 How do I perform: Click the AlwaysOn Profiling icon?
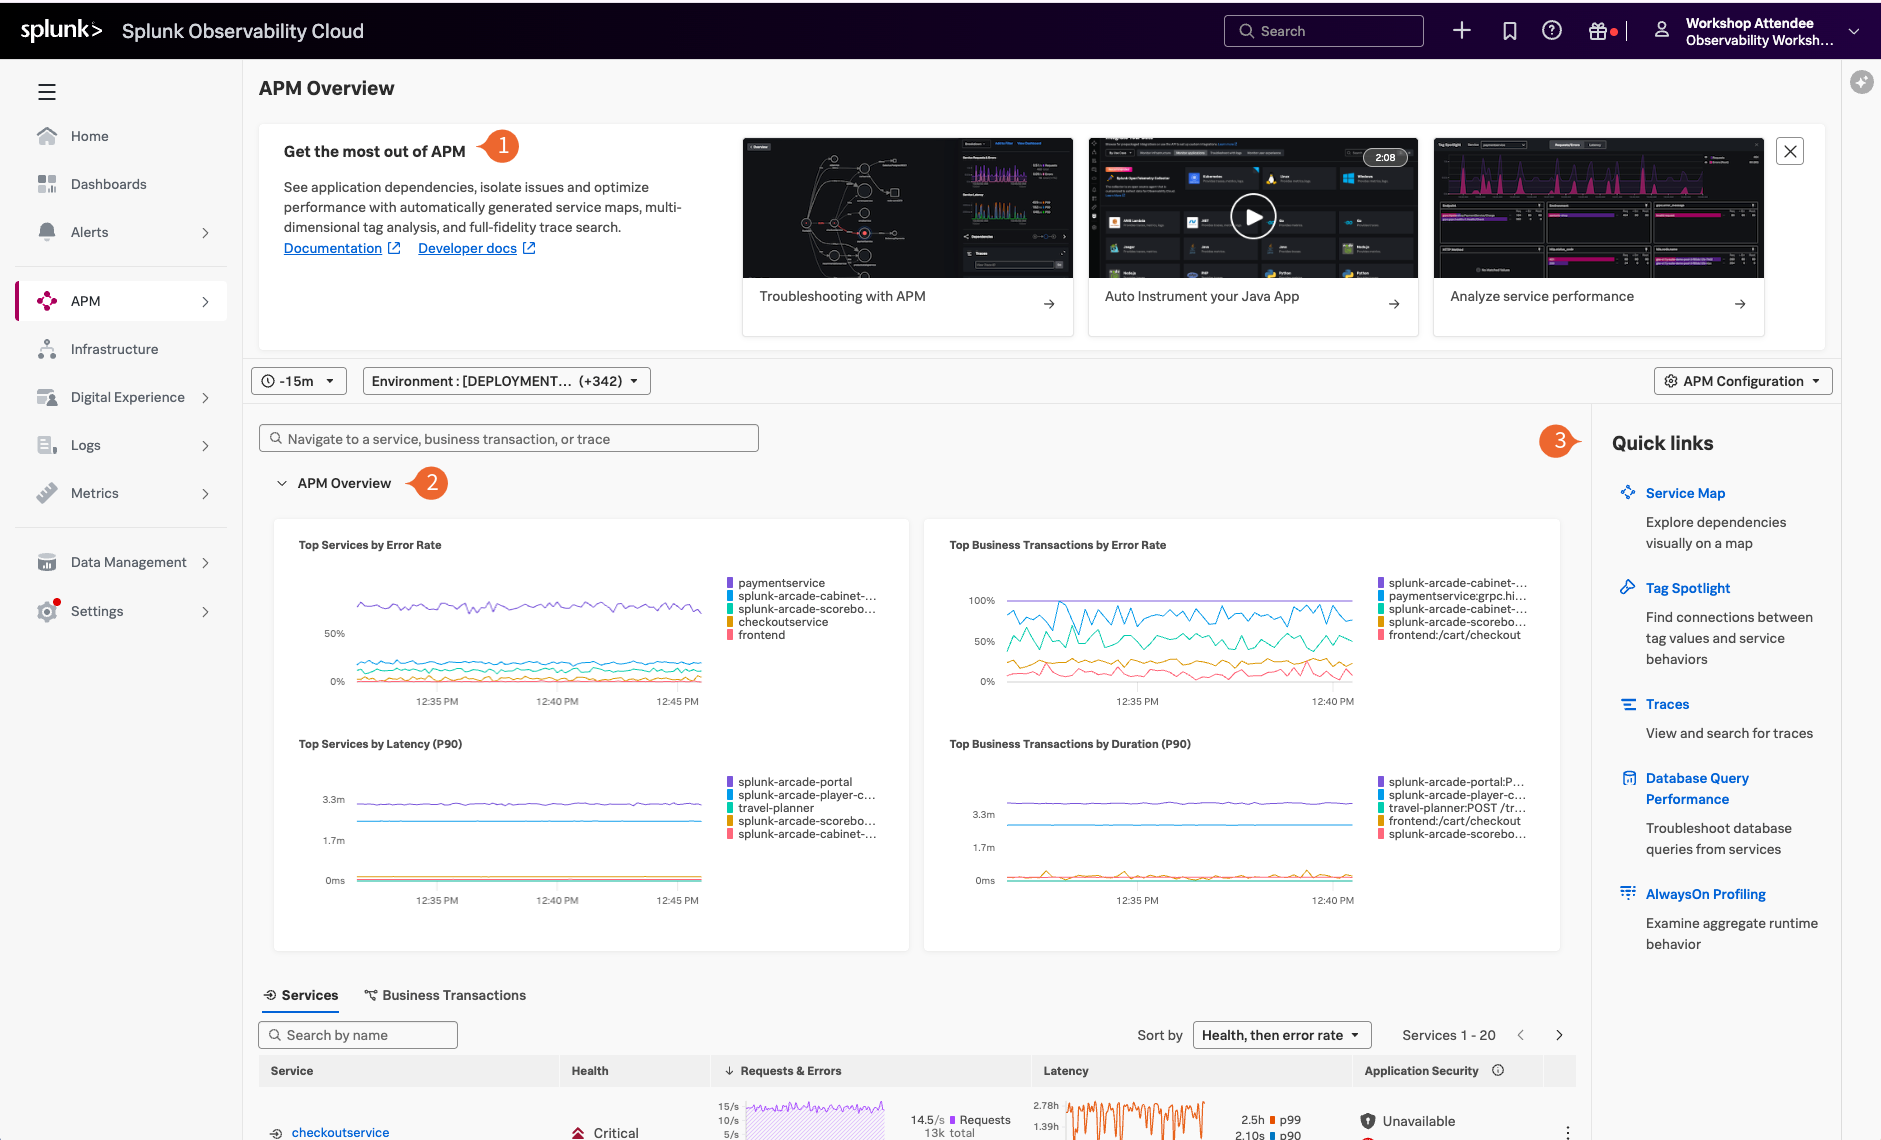point(1628,893)
